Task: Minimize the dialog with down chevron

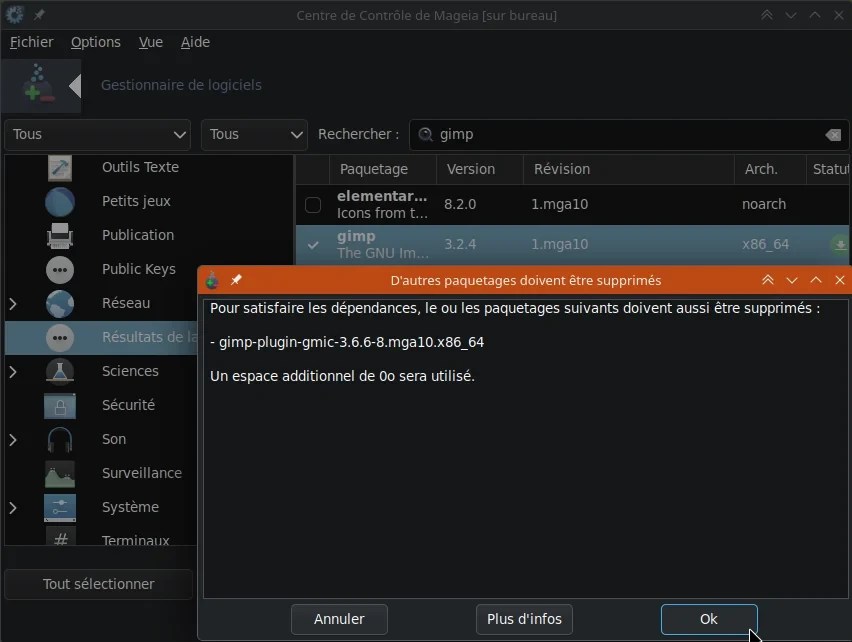Action: click(792, 280)
